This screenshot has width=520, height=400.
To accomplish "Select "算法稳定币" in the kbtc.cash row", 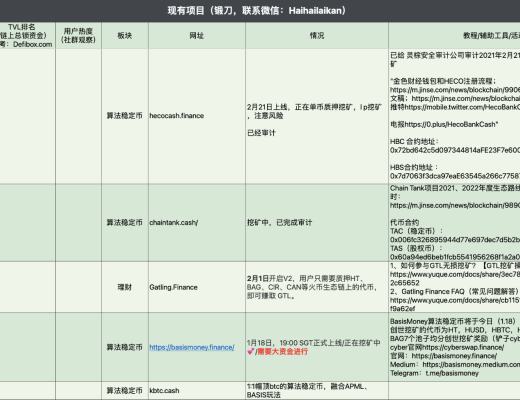I will (124, 390).
